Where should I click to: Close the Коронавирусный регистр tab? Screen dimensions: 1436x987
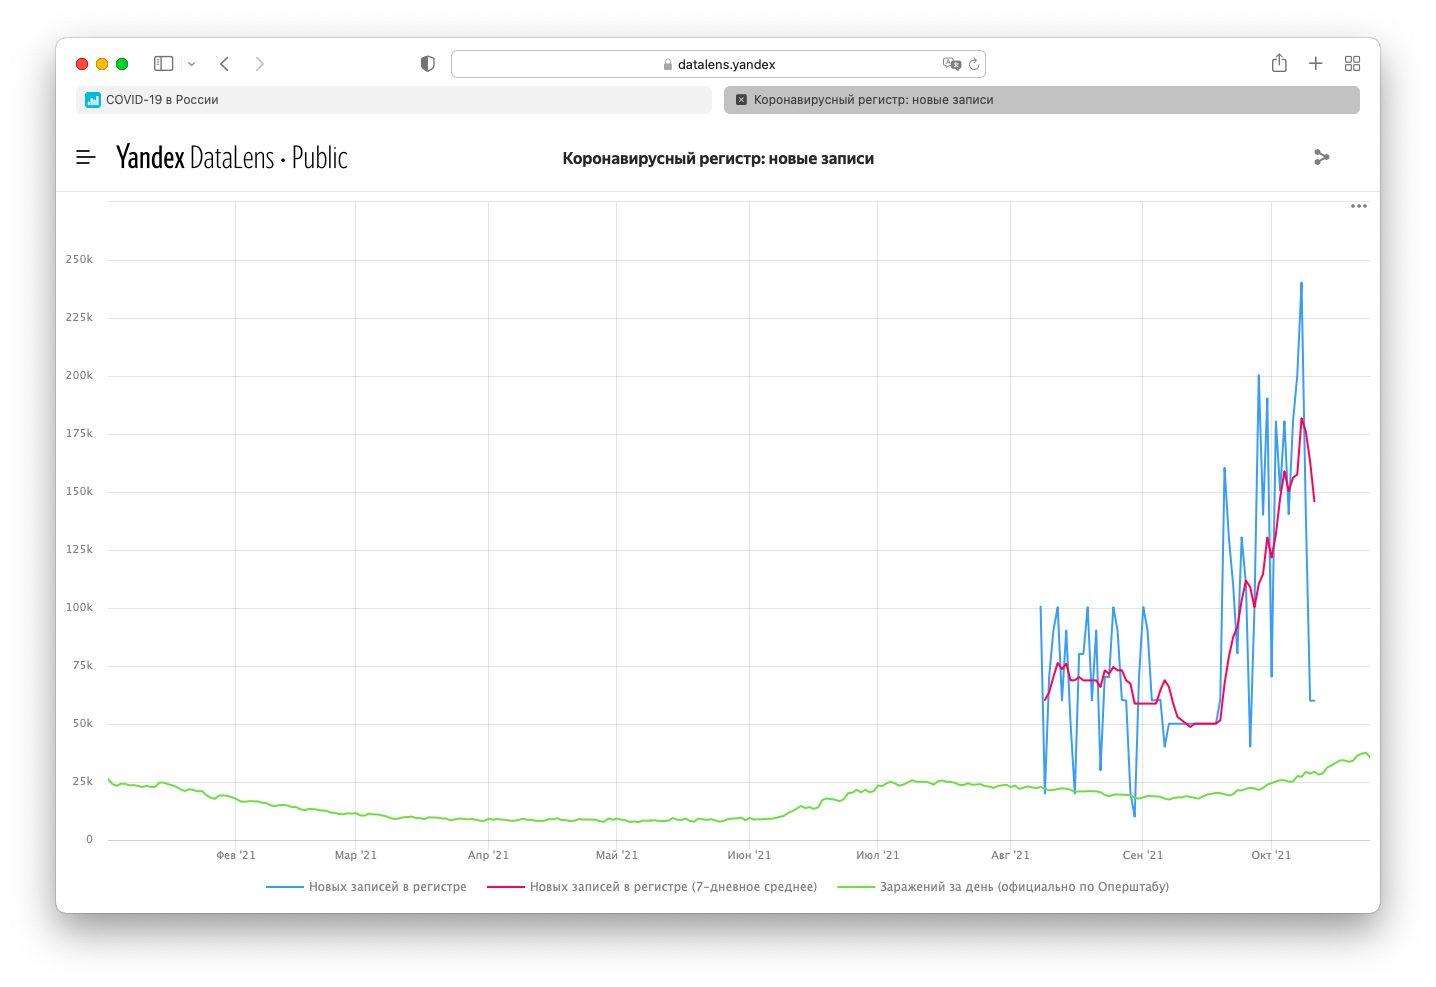click(x=741, y=100)
